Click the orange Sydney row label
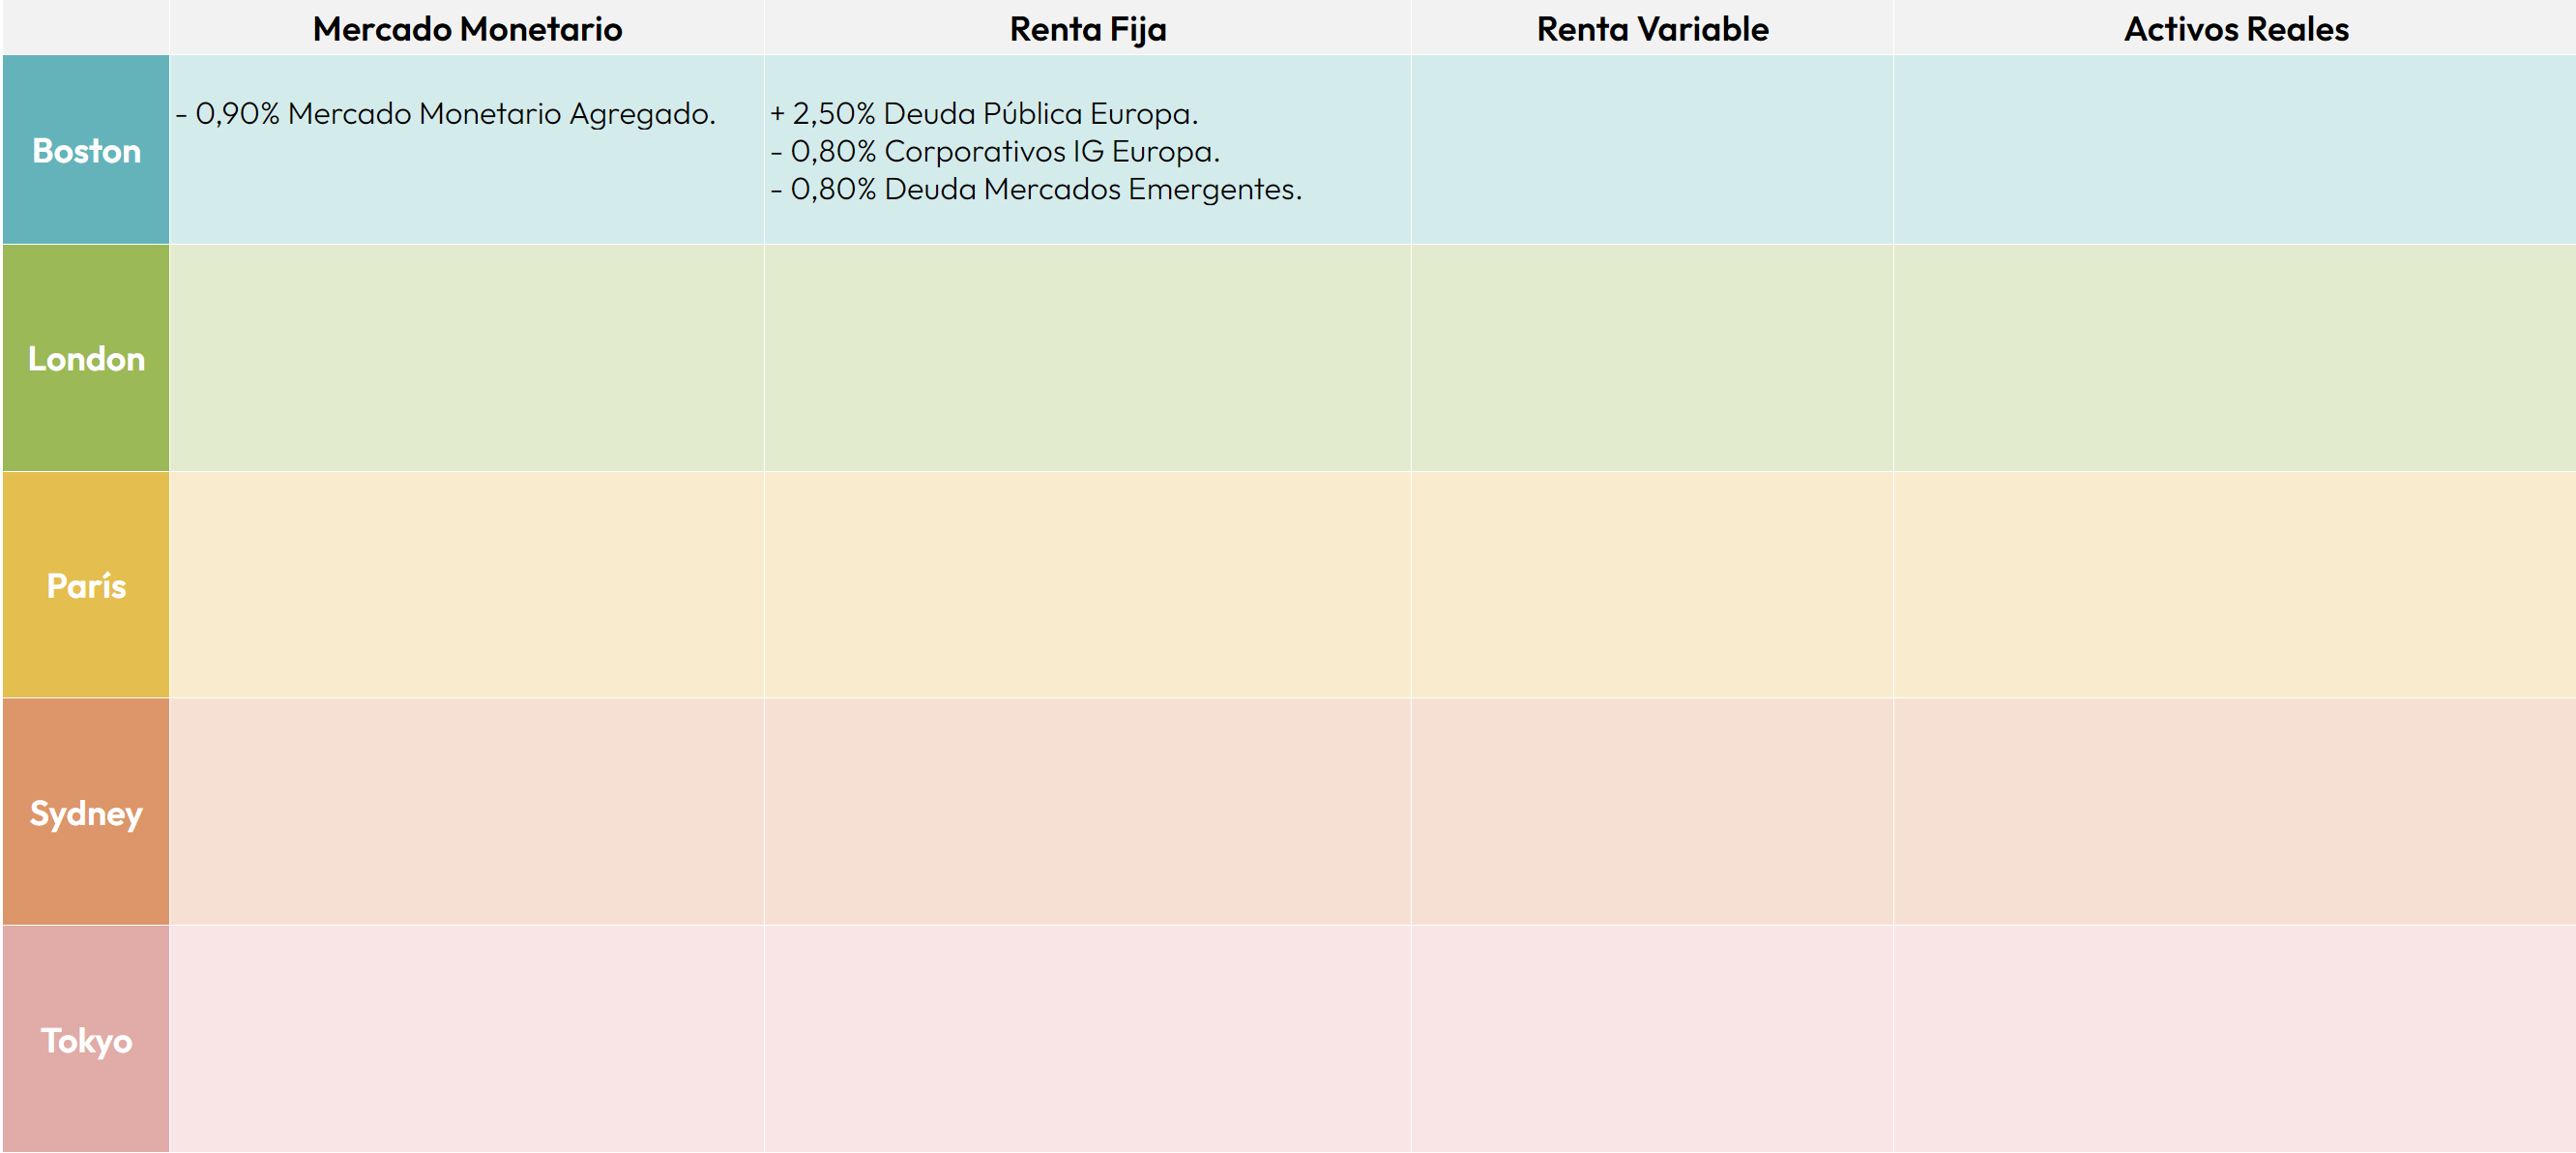The image size is (2576, 1153). coord(86,813)
